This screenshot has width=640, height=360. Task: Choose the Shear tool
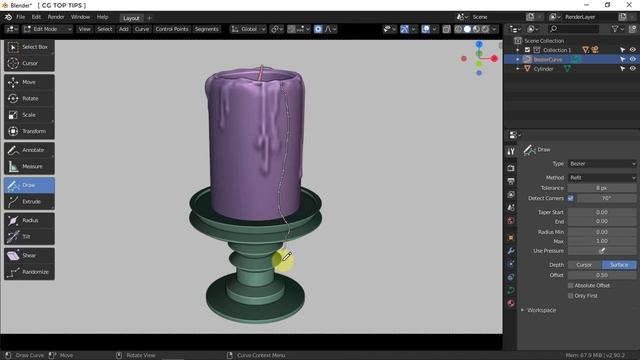pos(29,256)
